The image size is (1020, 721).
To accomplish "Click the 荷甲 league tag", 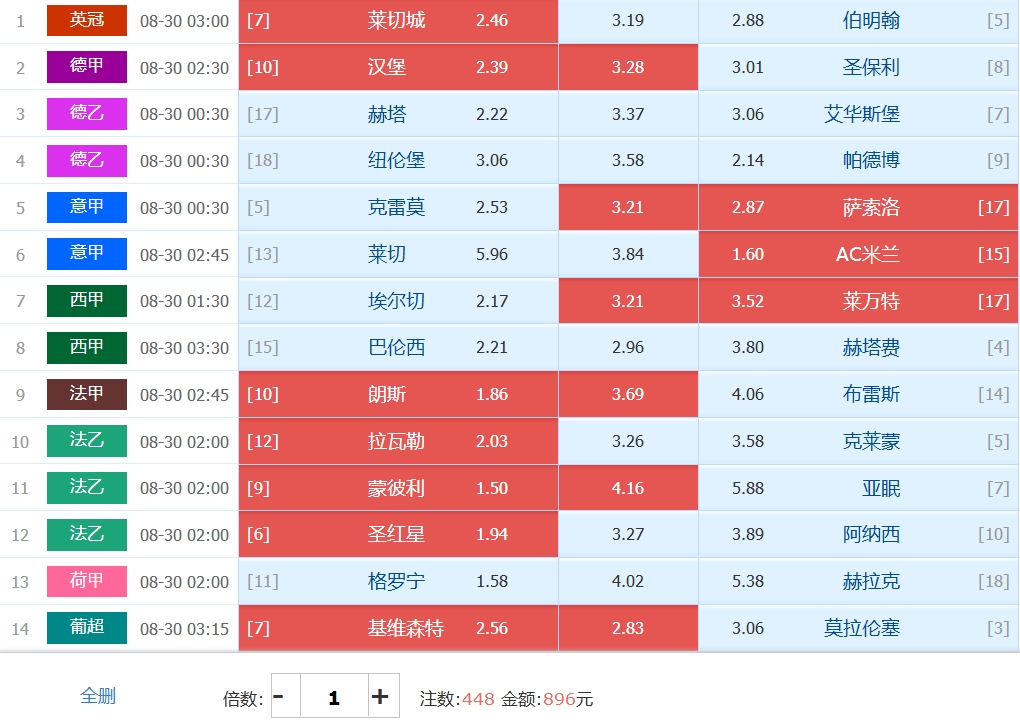I will 87,580.
